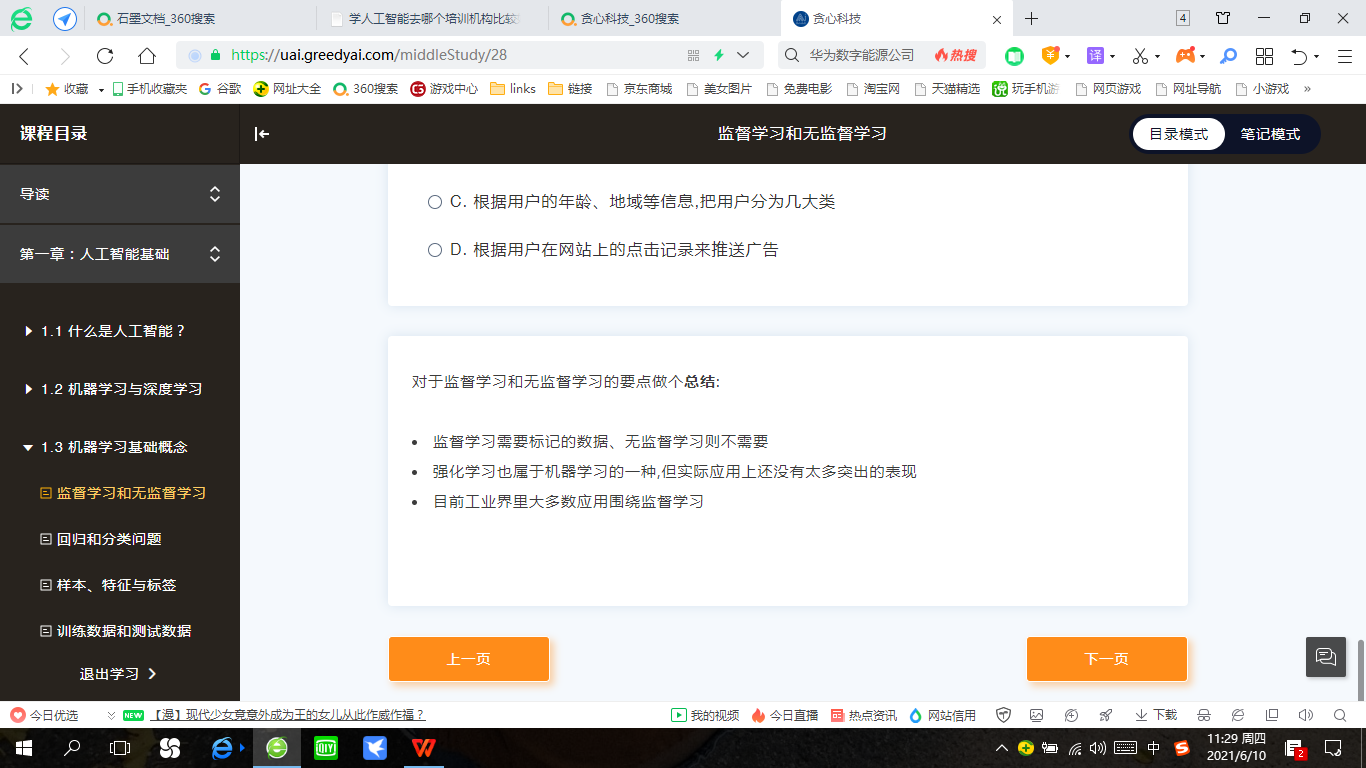Open the game center icon
The height and width of the screenshot is (768, 1366).
[x=1185, y=57]
